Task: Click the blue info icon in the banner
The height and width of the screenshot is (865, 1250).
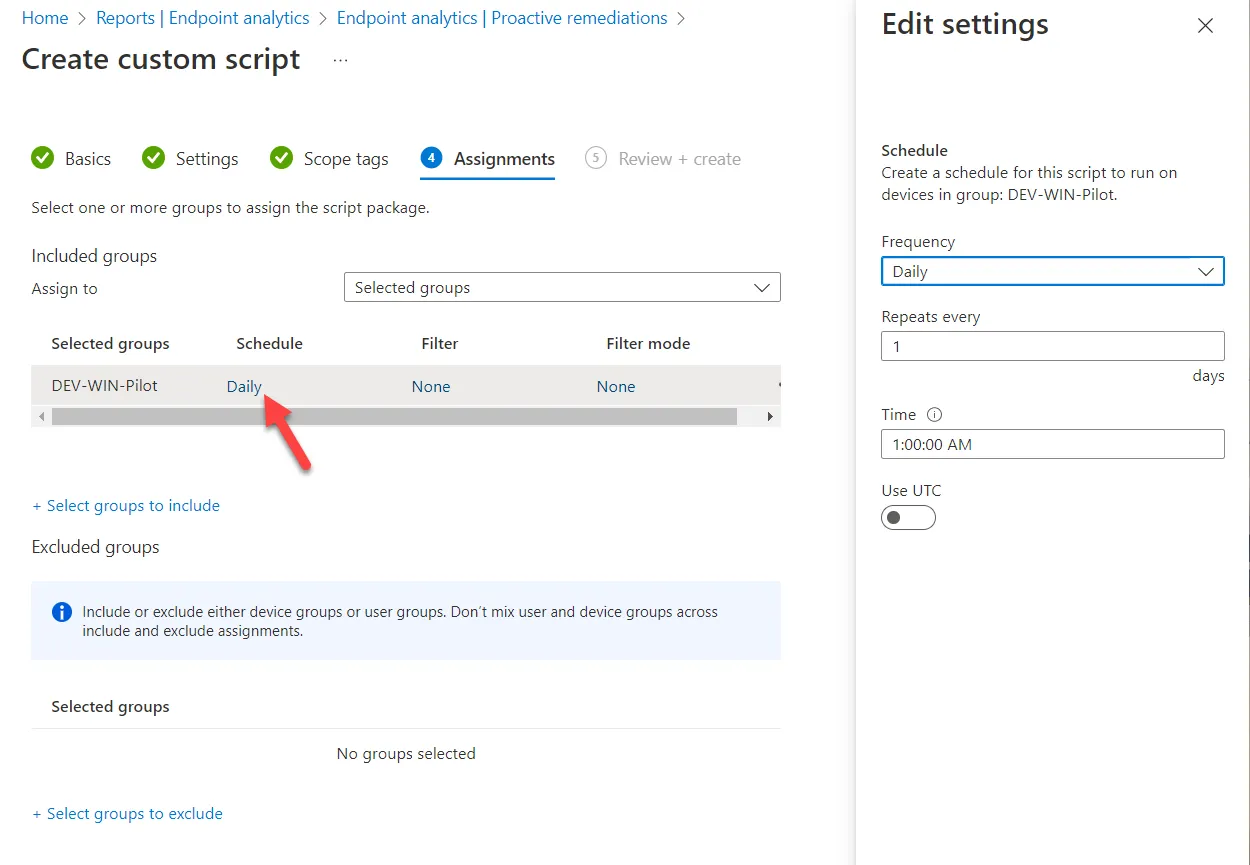Action: pyautogui.click(x=61, y=612)
